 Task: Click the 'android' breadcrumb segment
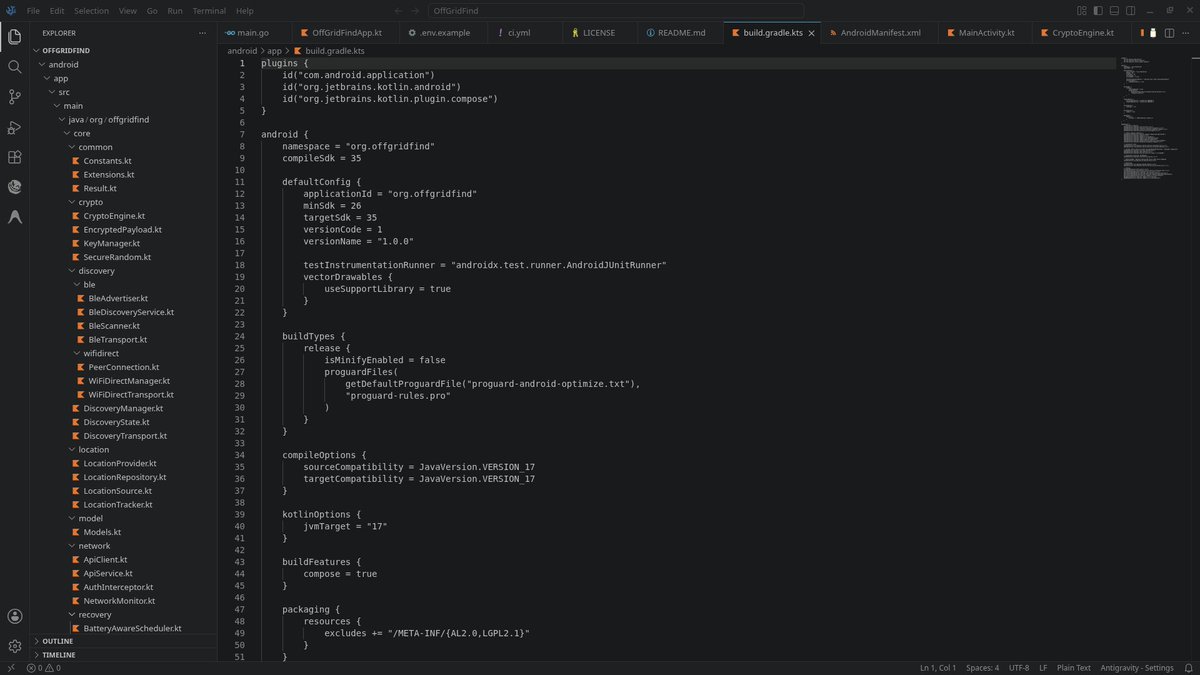[x=241, y=50]
